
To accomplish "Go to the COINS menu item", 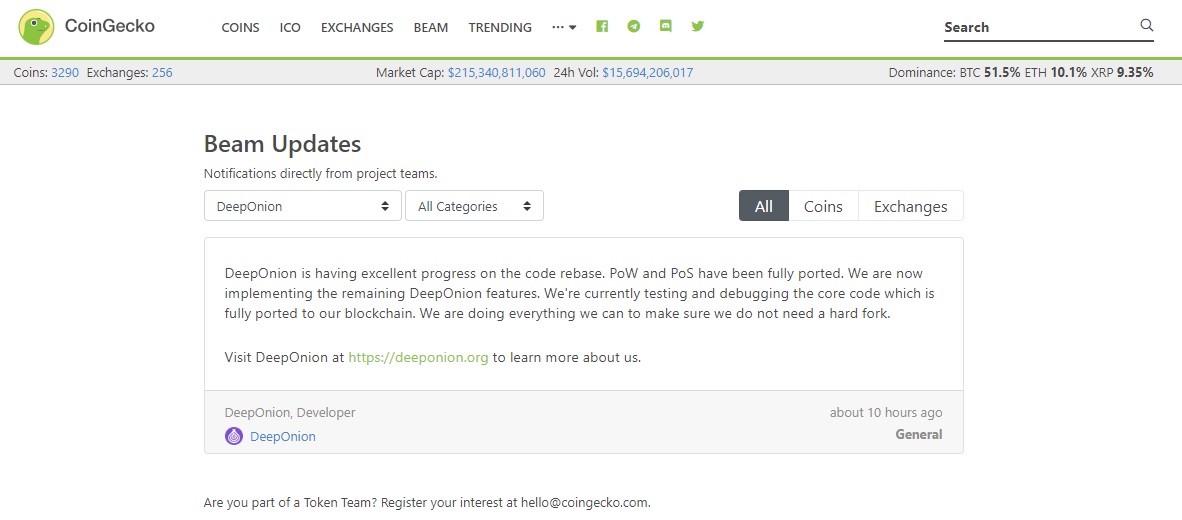I will [x=240, y=27].
